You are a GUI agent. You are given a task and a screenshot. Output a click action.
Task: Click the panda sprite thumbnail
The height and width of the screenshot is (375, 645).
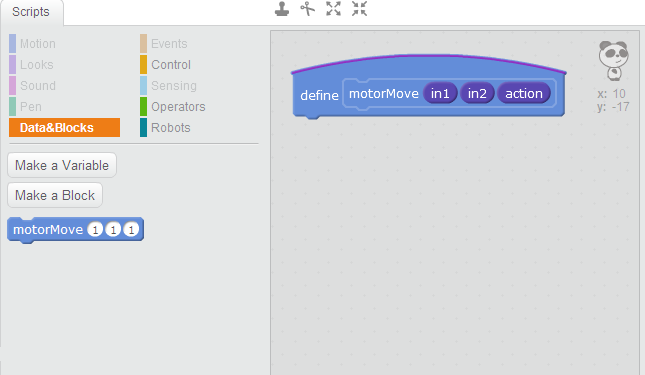pyautogui.click(x=613, y=60)
